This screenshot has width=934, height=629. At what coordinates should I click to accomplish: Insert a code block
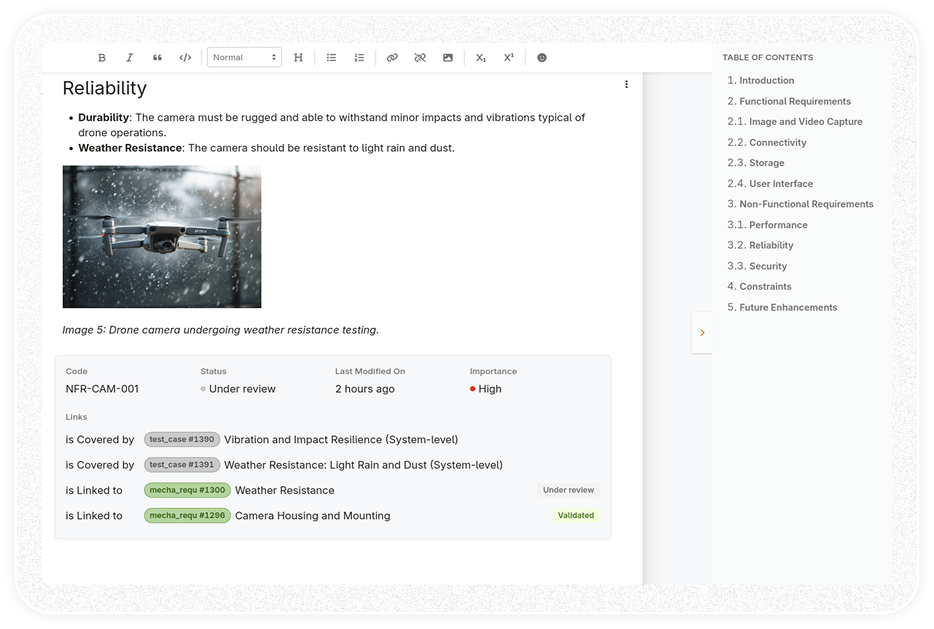(185, 58)
